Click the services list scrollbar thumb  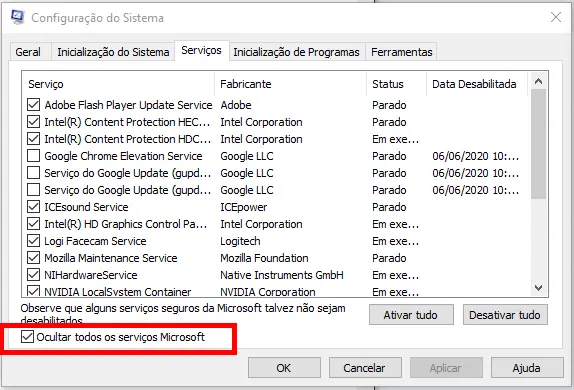[538, 144]
